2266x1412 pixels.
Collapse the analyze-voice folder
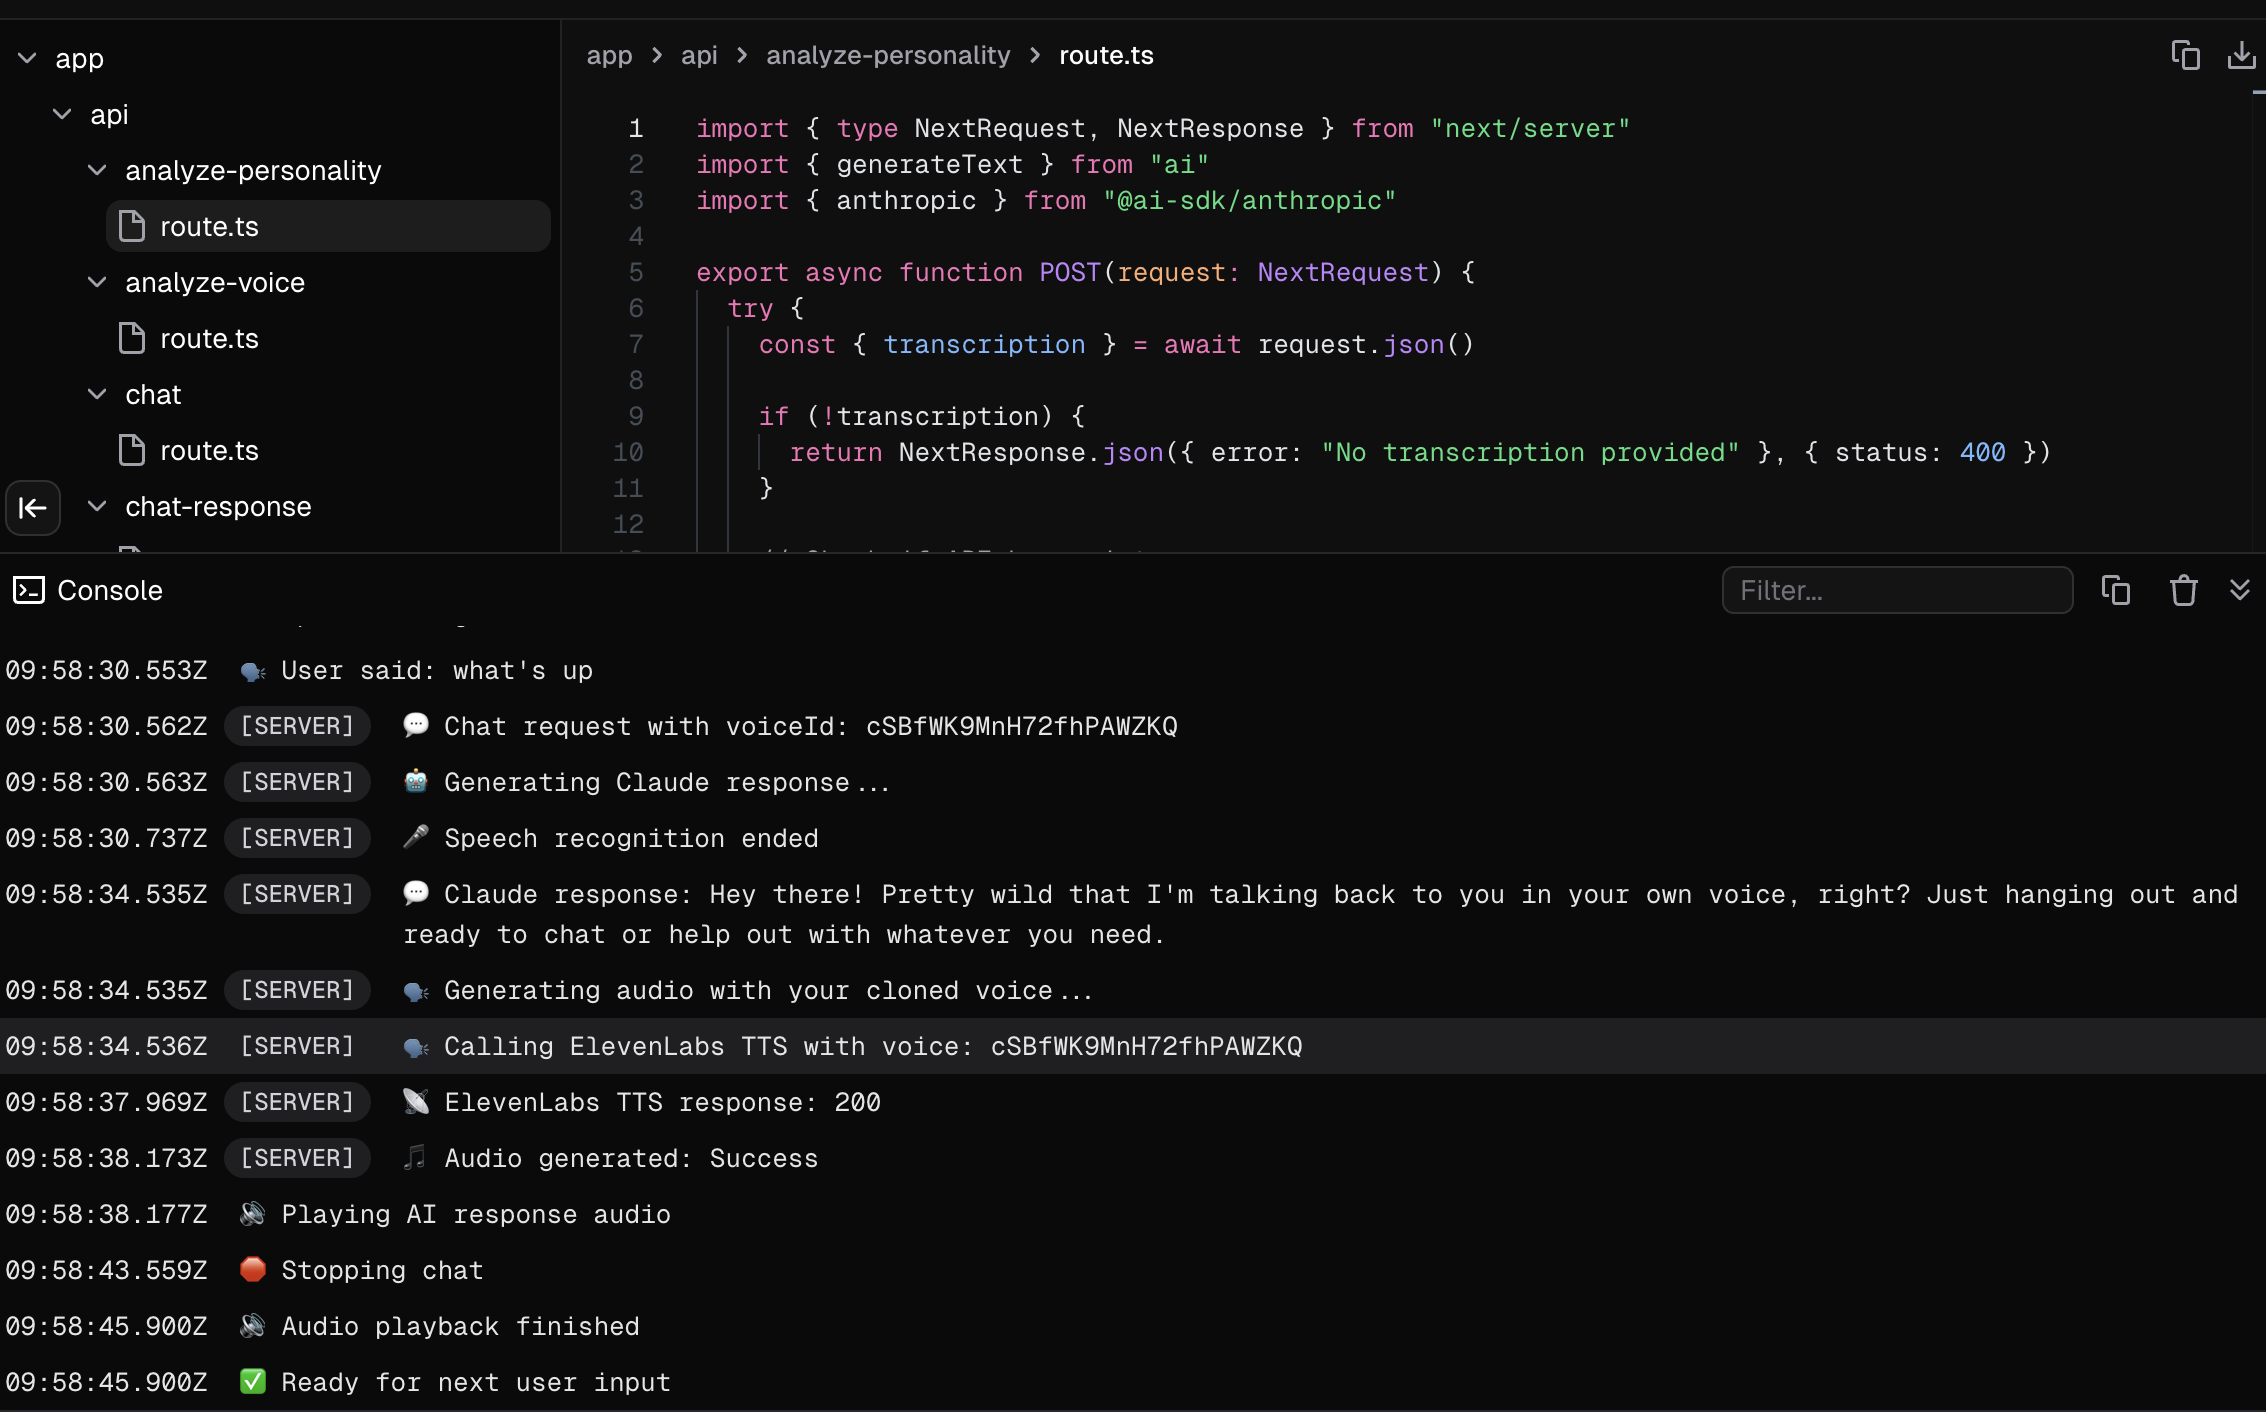pos(97,283)
